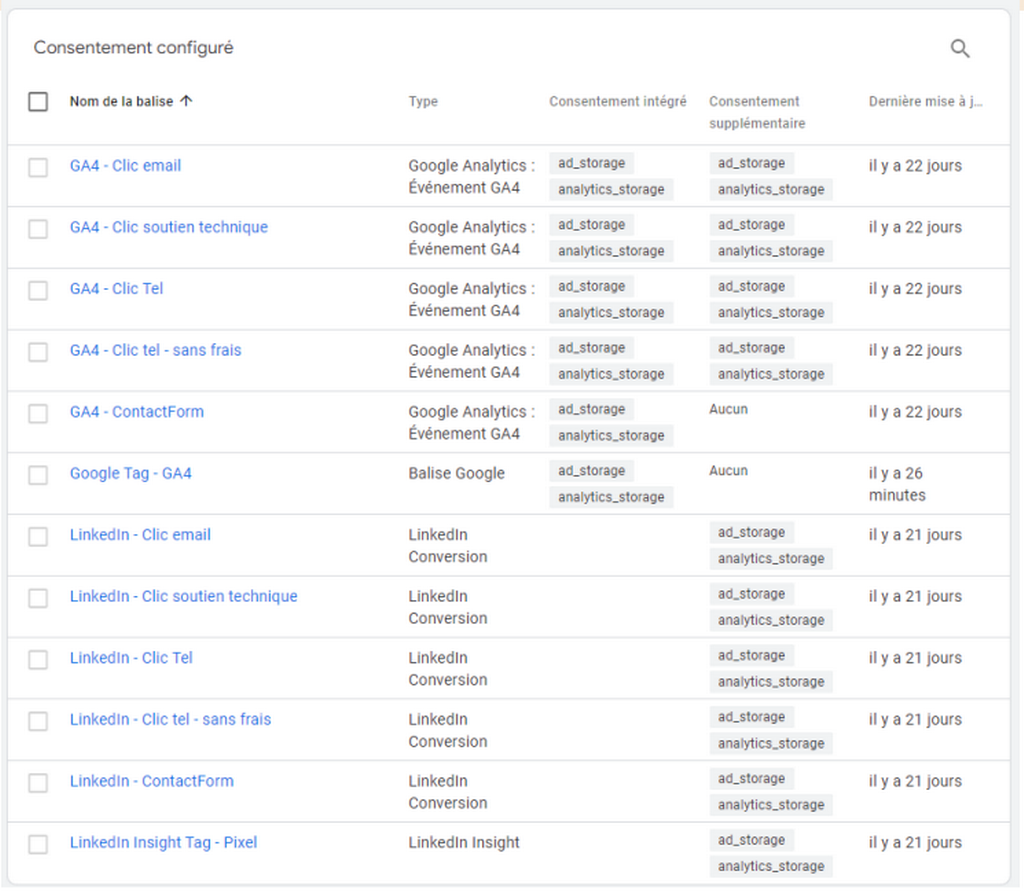Image resolution: width=1024 pixels, height=893 pixels.
Task: Open the Google Tag - GA4 tag
Action: click(x=131, y=473)
